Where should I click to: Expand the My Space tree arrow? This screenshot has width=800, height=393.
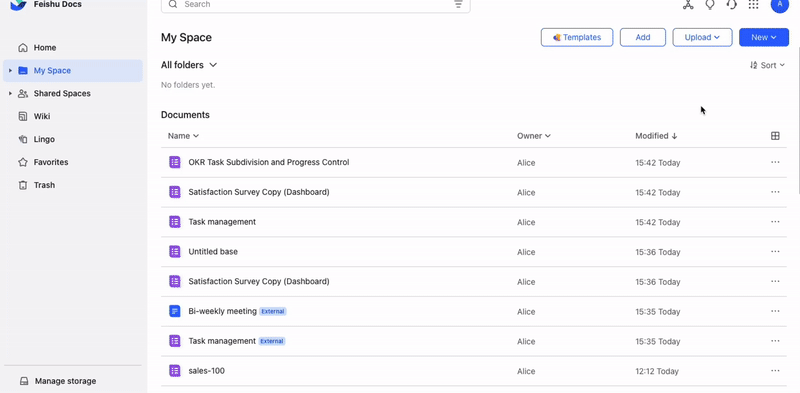pyautogui.click(x=10, y=70)
